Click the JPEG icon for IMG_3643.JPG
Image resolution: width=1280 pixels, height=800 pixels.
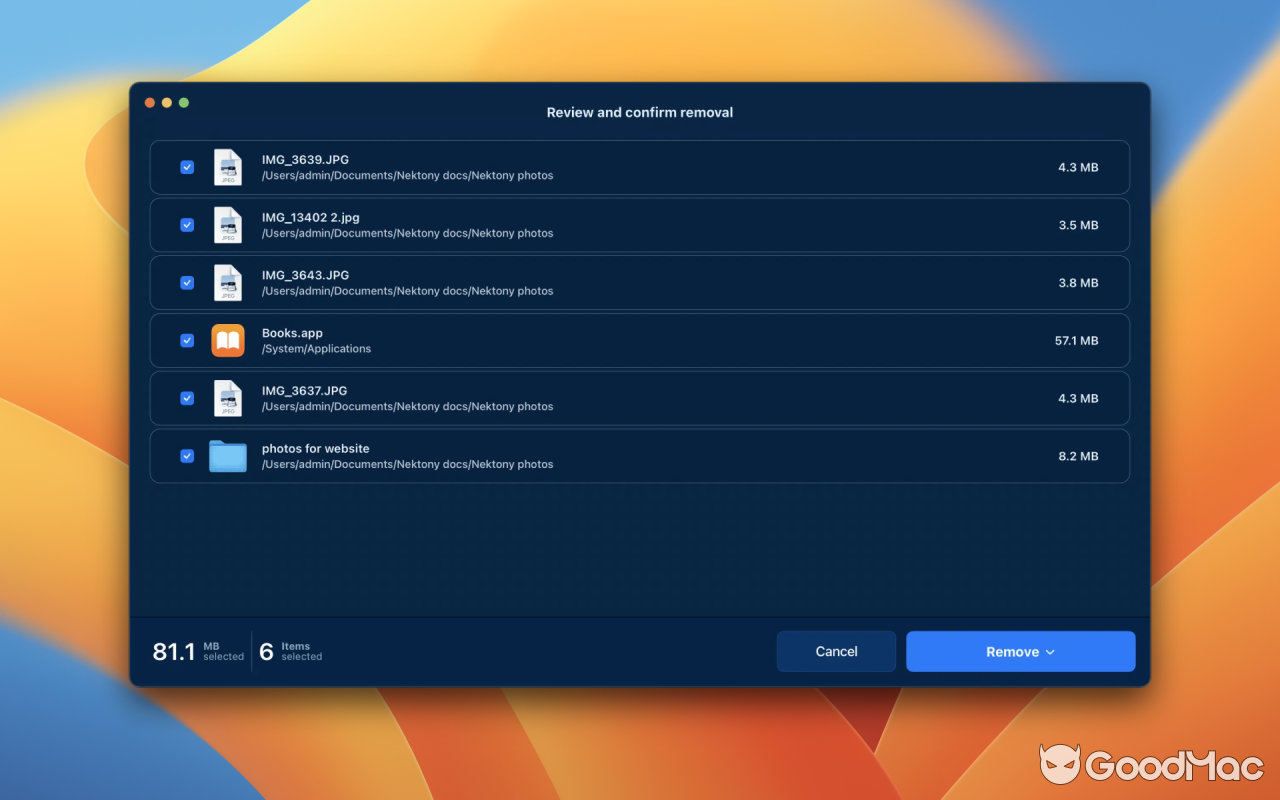228,282
